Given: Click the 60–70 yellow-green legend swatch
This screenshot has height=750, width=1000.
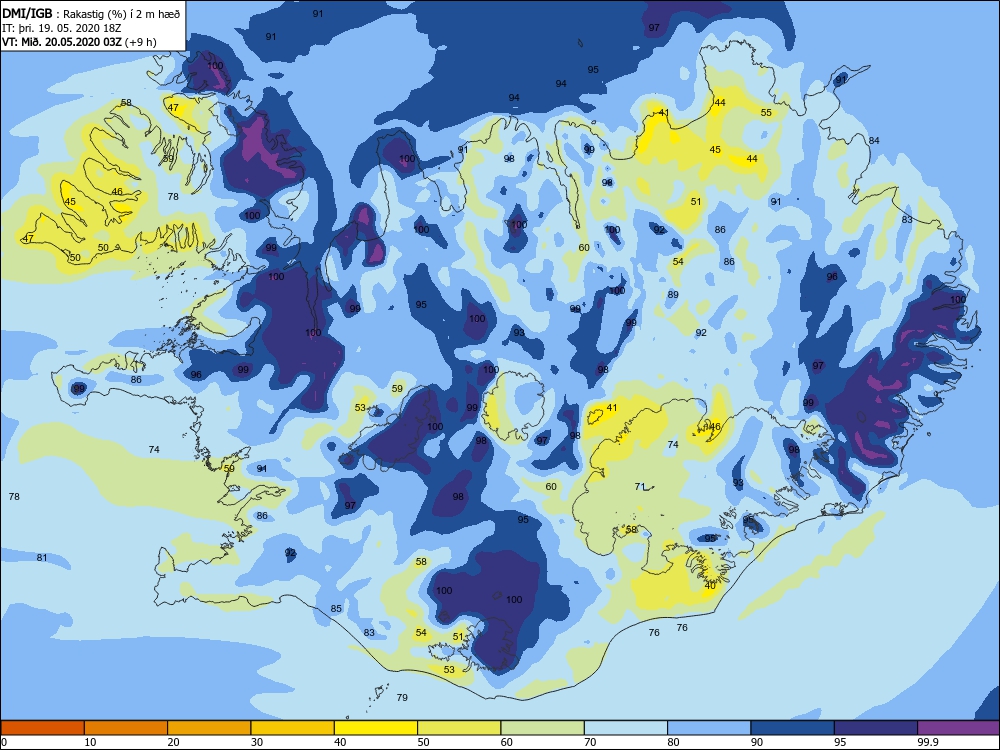Looking at the screenshot, I should pos(543,728).
